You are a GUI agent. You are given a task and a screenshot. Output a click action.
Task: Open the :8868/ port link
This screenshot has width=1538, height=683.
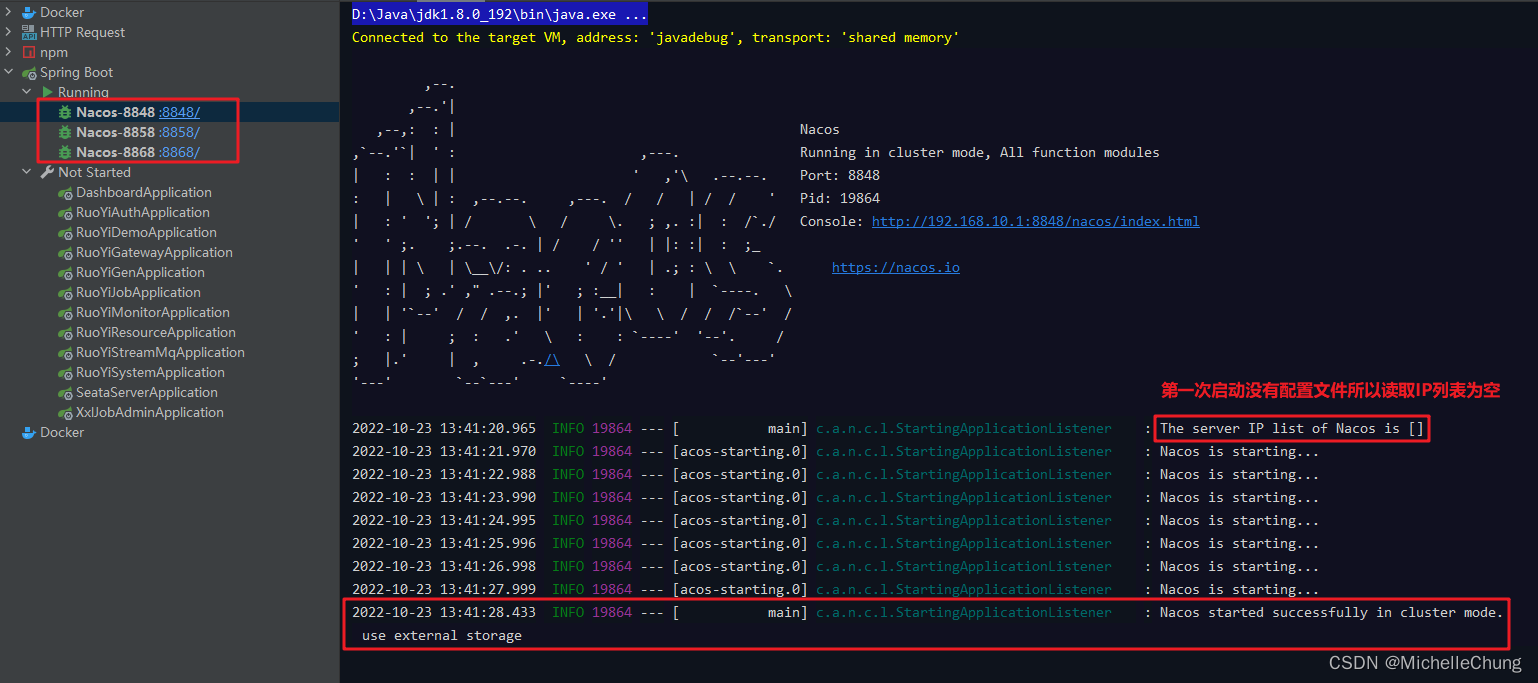(x=179, y=152)
